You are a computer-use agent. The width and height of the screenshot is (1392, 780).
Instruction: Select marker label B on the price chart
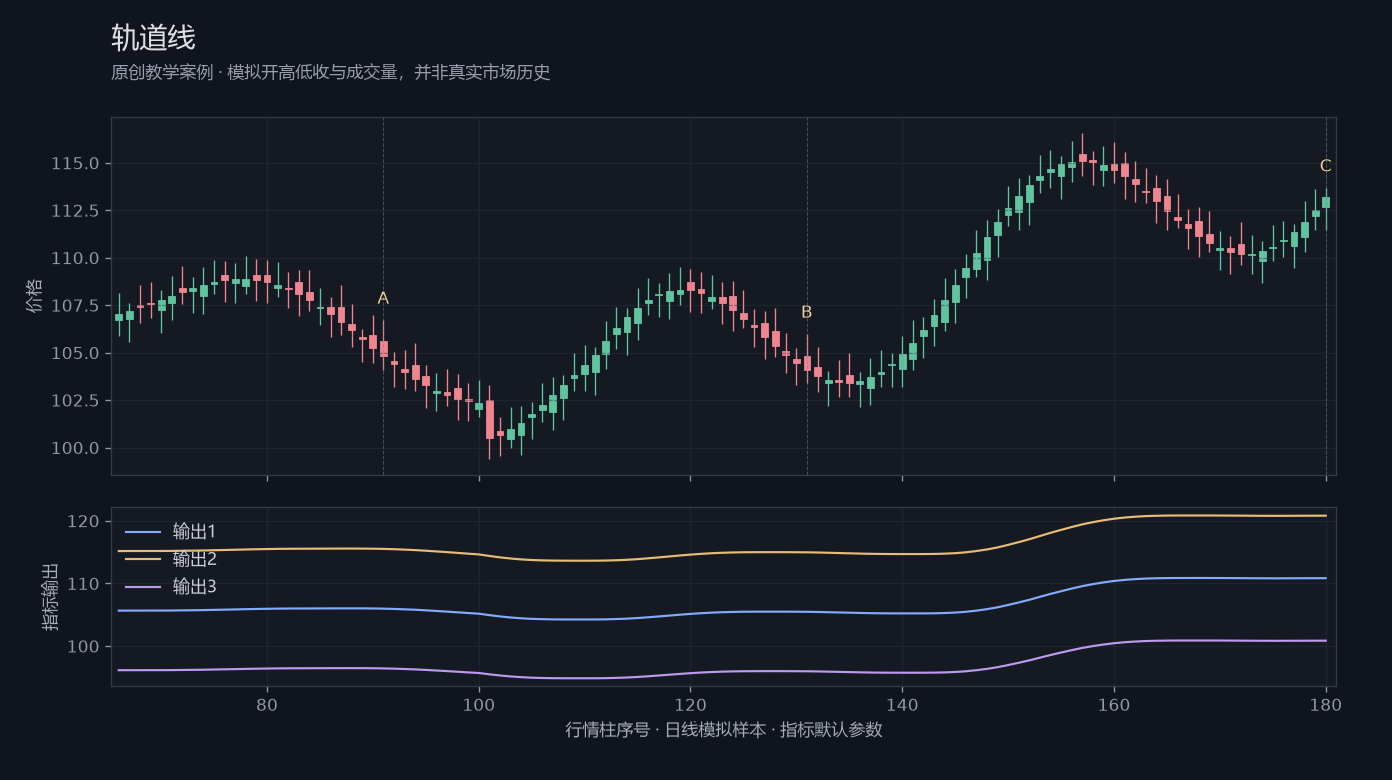click(x=807, y=312)
